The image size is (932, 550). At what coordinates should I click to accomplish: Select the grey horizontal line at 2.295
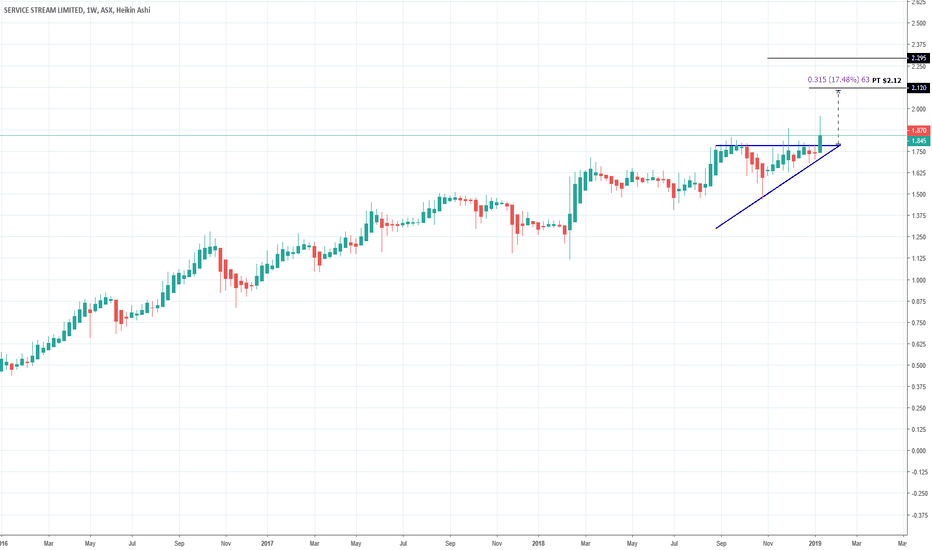tap(837, 58)
